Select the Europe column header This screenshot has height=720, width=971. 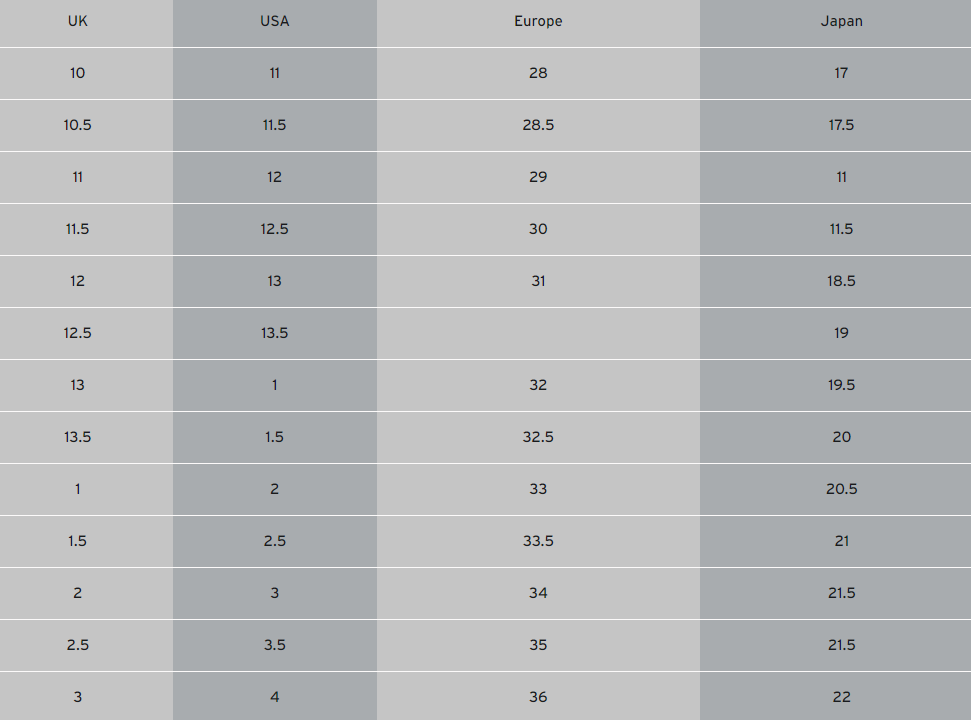coord(538,21)
